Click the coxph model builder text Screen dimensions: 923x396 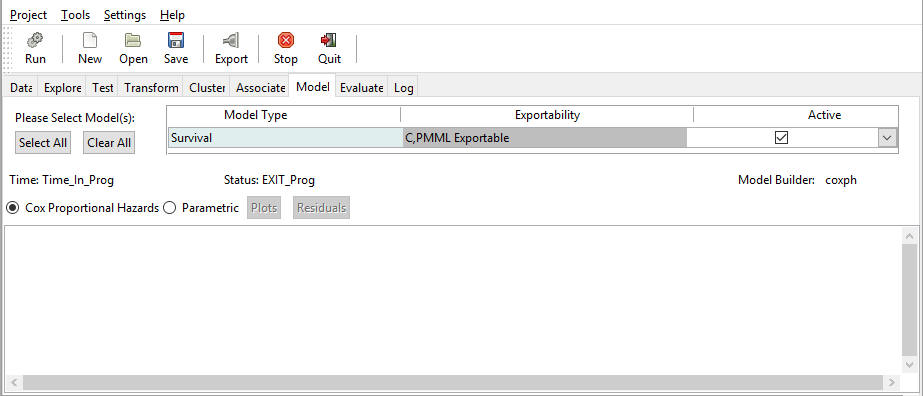click(x=841, y=180)
